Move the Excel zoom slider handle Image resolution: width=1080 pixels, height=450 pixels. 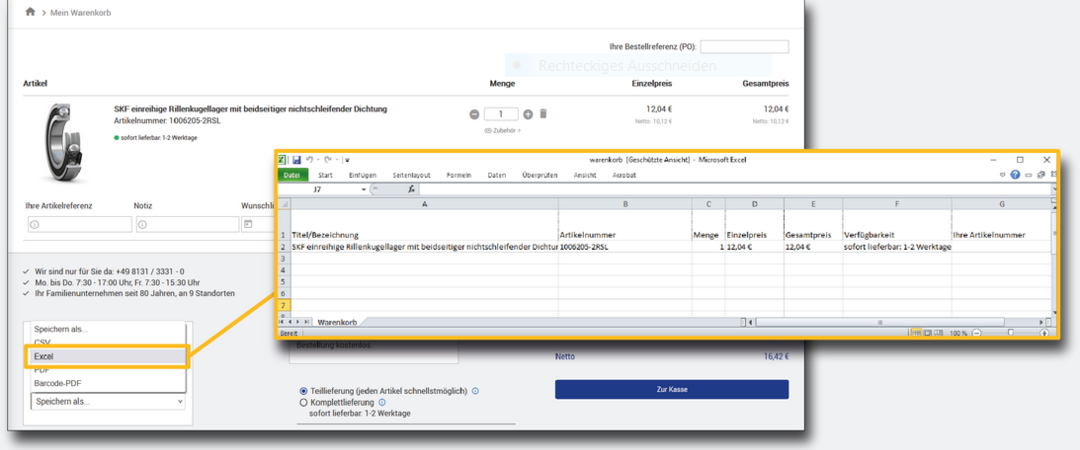pos(1010,333)
